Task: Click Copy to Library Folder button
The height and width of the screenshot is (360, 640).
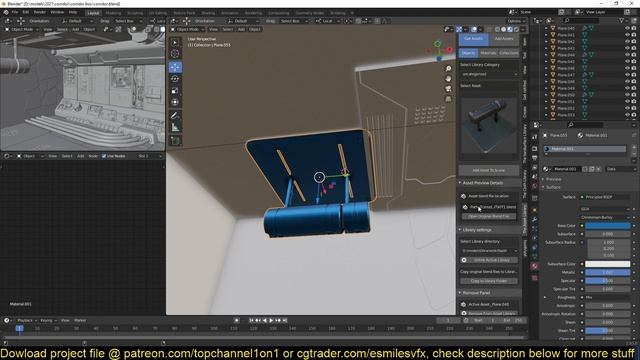Action: tap(489, 281)
